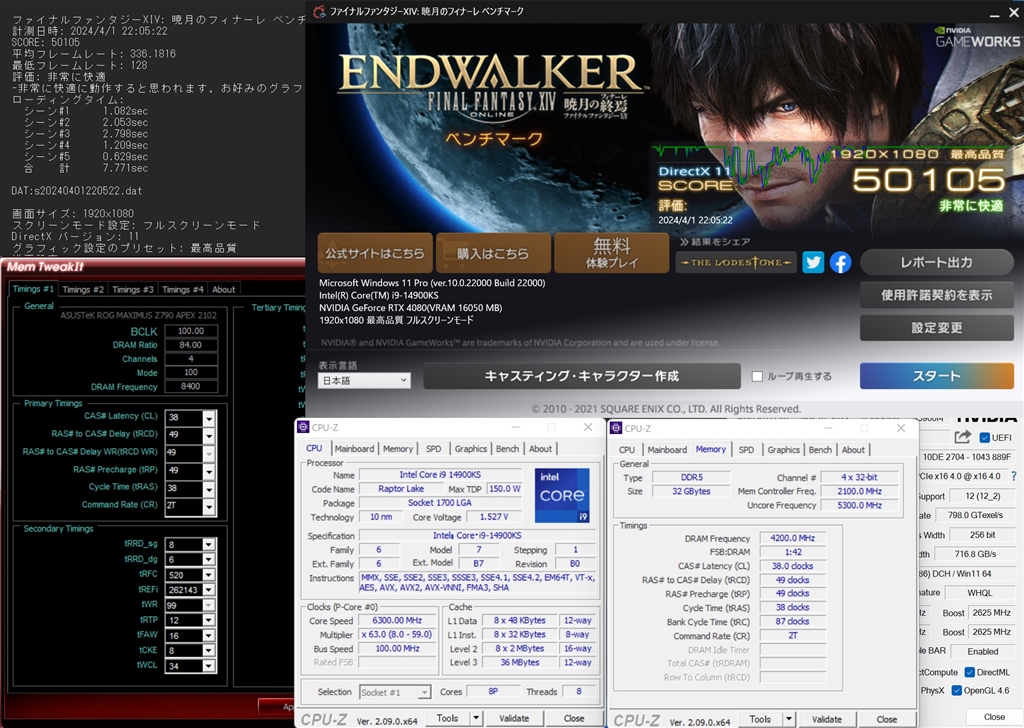The image size is (1024, 728).
Task: Open RAS# Precharge (tRP) dropdown
Action: 209,471
